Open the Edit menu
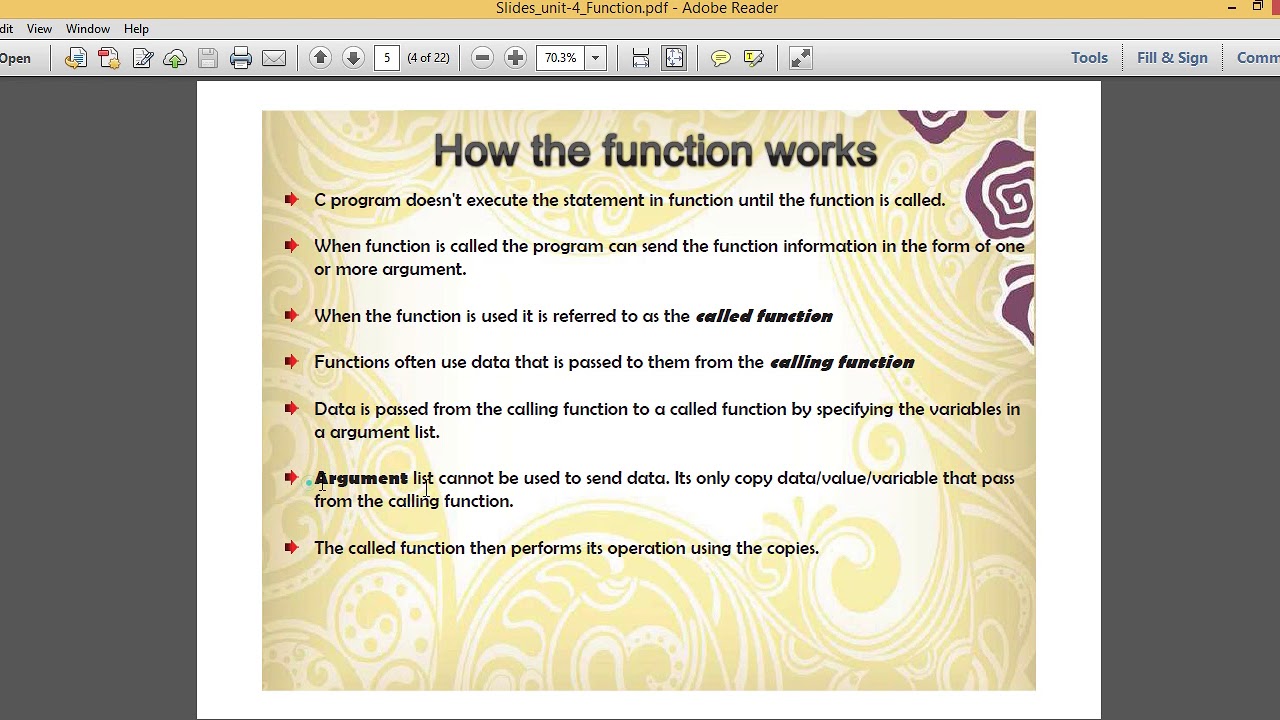This screenshot has height=720, width=1280. point(6,29)
